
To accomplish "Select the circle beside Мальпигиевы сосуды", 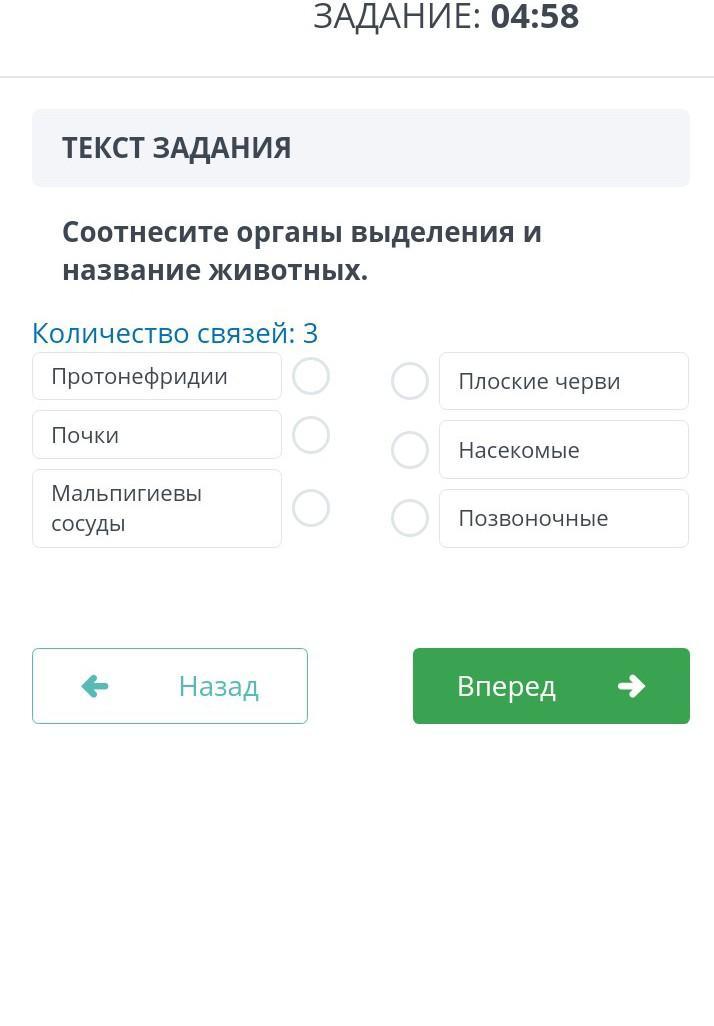I will coord(311,508).
